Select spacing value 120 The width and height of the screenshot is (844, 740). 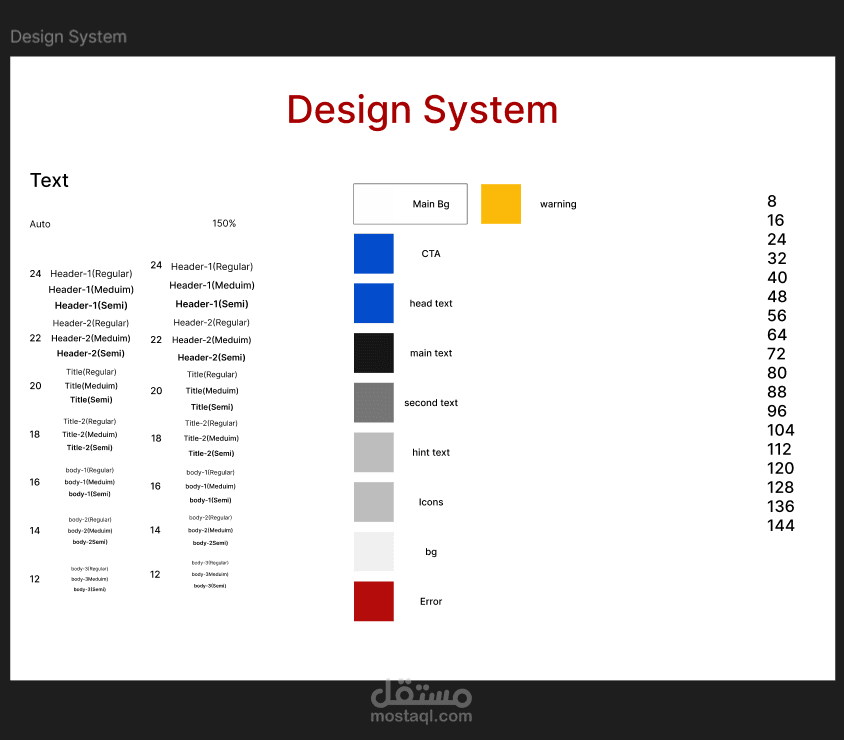[x=780, y=468]
